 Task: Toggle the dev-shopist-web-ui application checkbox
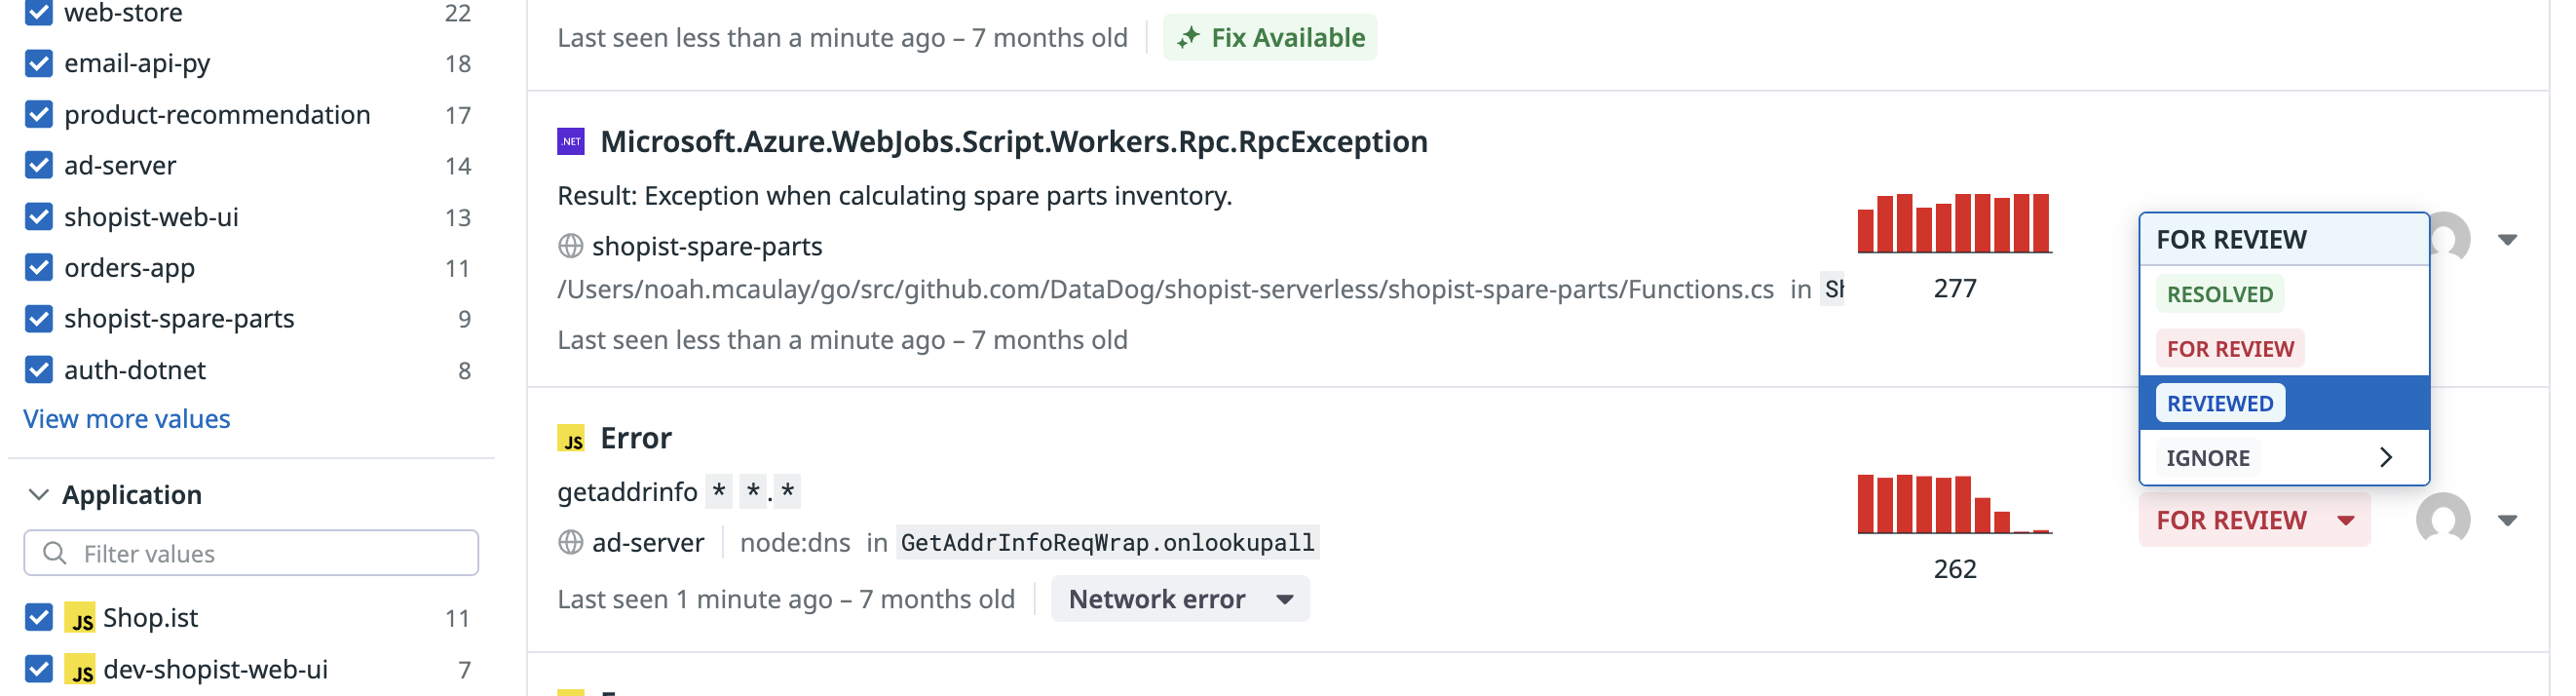39,669
